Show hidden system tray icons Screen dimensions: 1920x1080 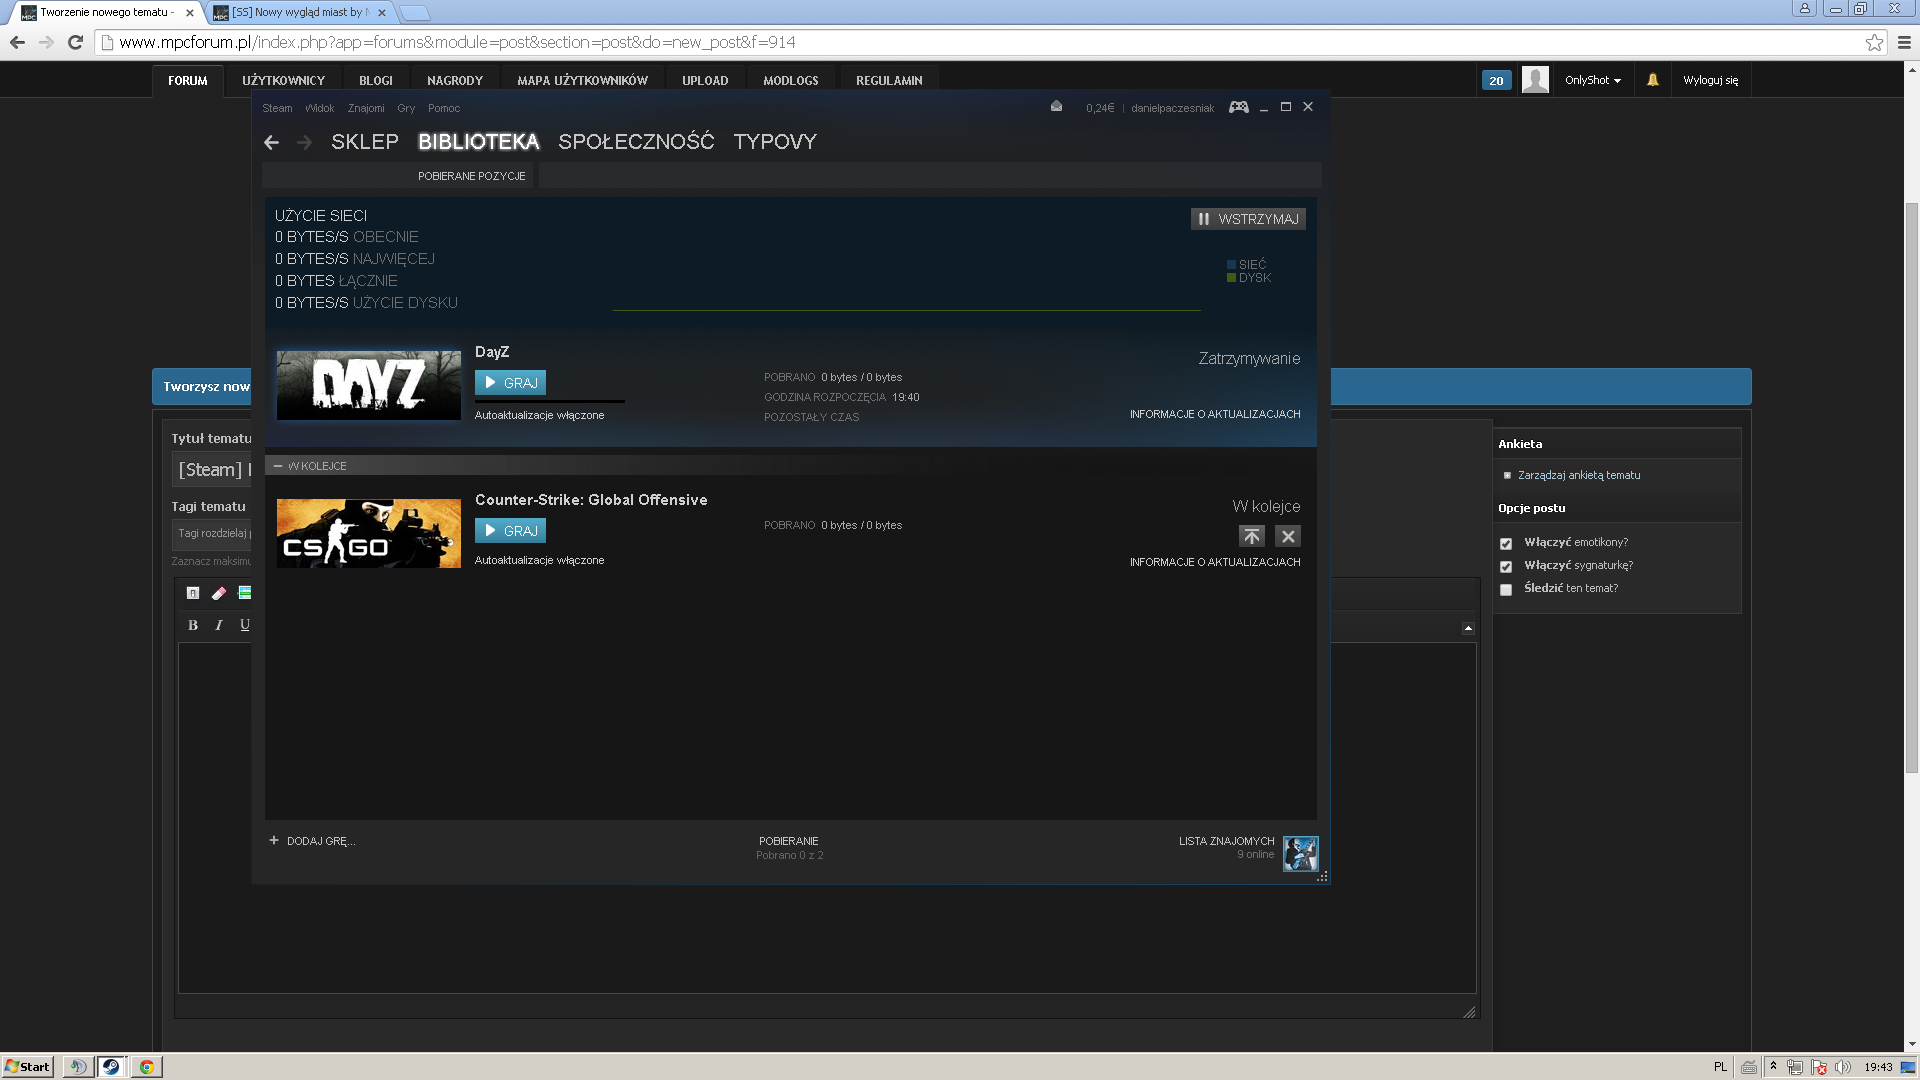coord(1773,1066)
